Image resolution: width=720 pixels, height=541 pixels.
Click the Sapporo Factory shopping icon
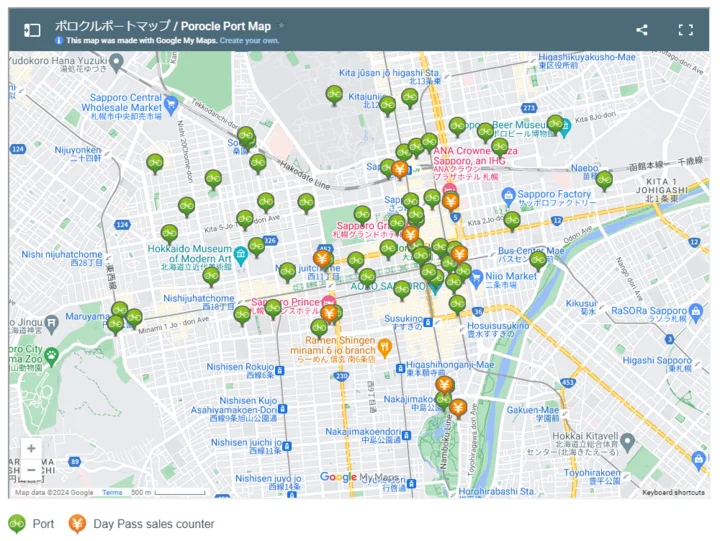click(510, 194)
